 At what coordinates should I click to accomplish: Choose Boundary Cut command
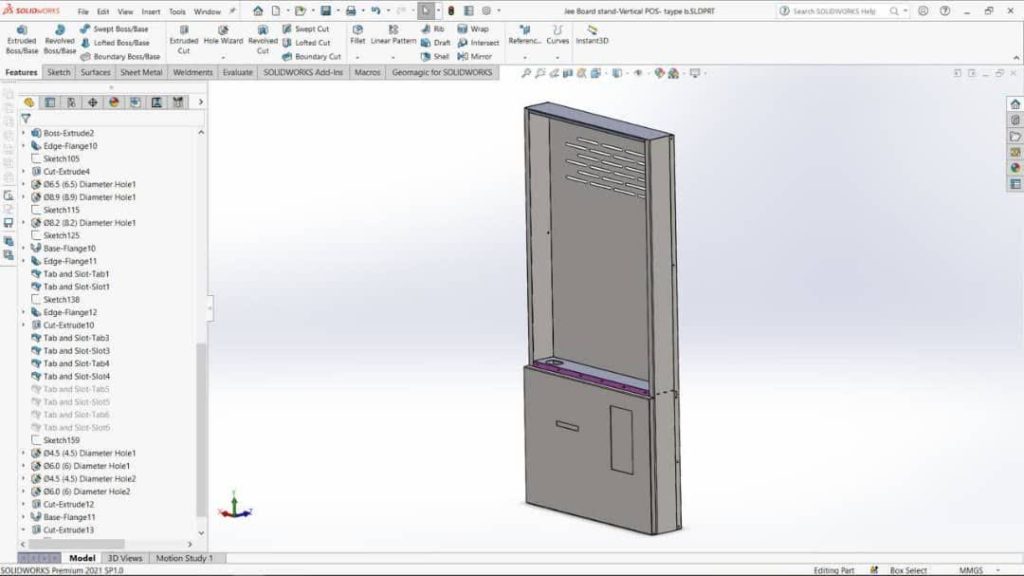tap(312, 57)
